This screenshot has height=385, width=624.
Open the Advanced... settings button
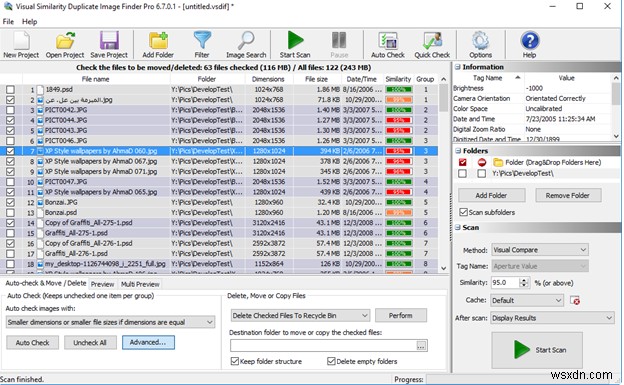pos(148,342)
